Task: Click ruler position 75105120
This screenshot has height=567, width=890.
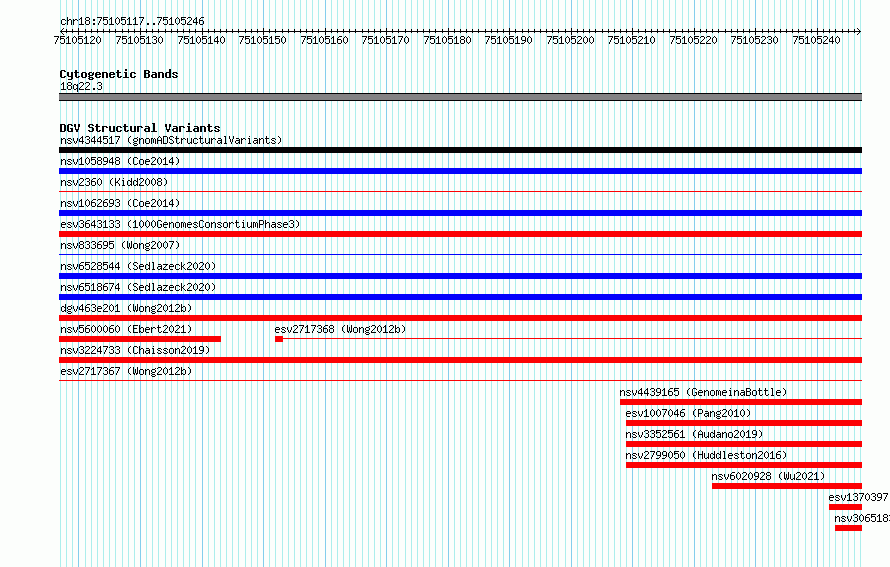Action: (78, 40)
